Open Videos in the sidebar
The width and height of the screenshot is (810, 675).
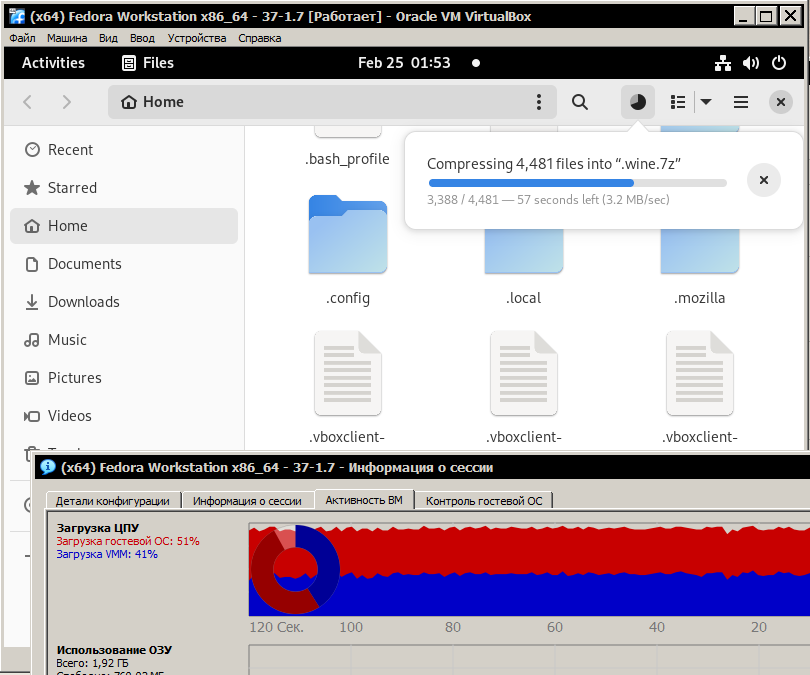pyautogui.click(x=124, y=416)
